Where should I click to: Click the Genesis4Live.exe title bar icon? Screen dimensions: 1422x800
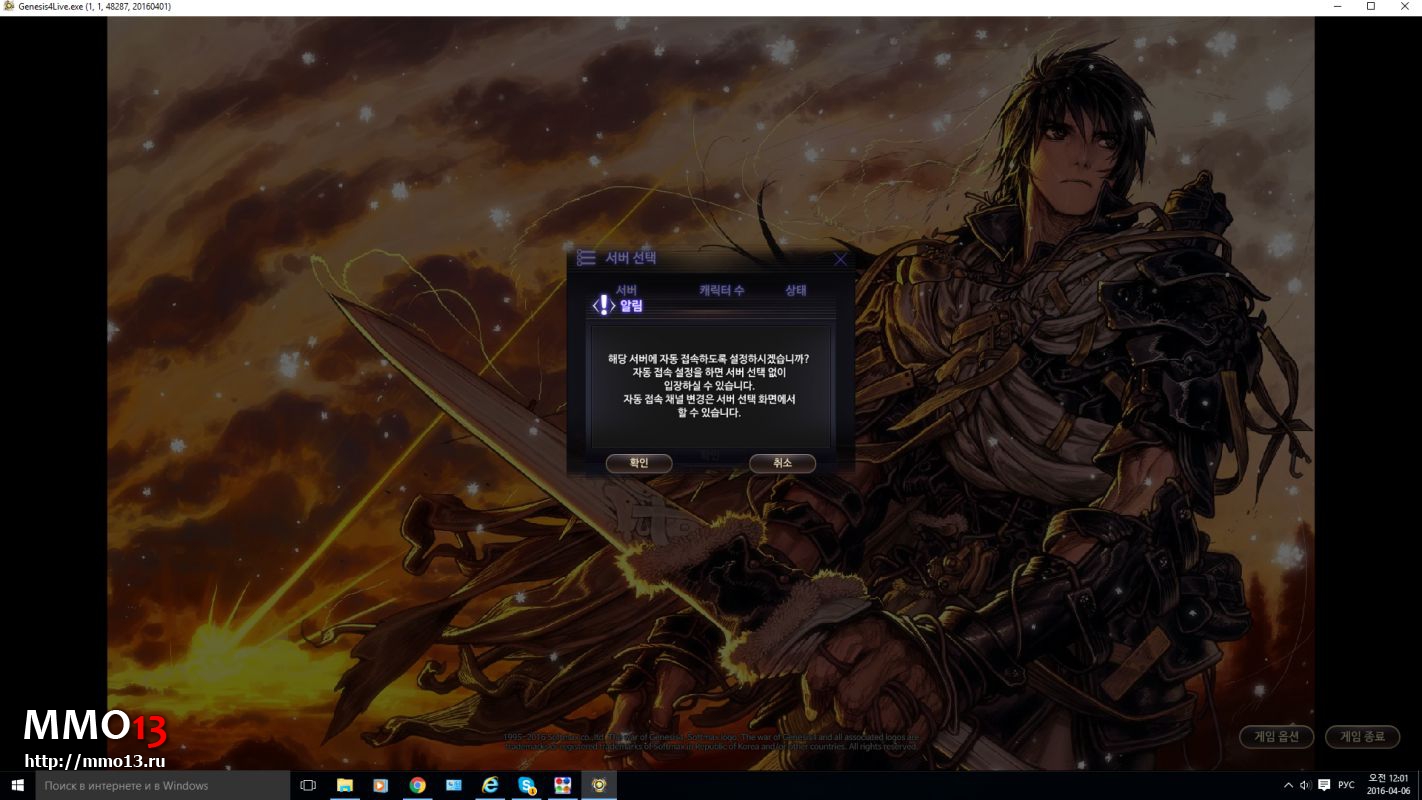9,6
